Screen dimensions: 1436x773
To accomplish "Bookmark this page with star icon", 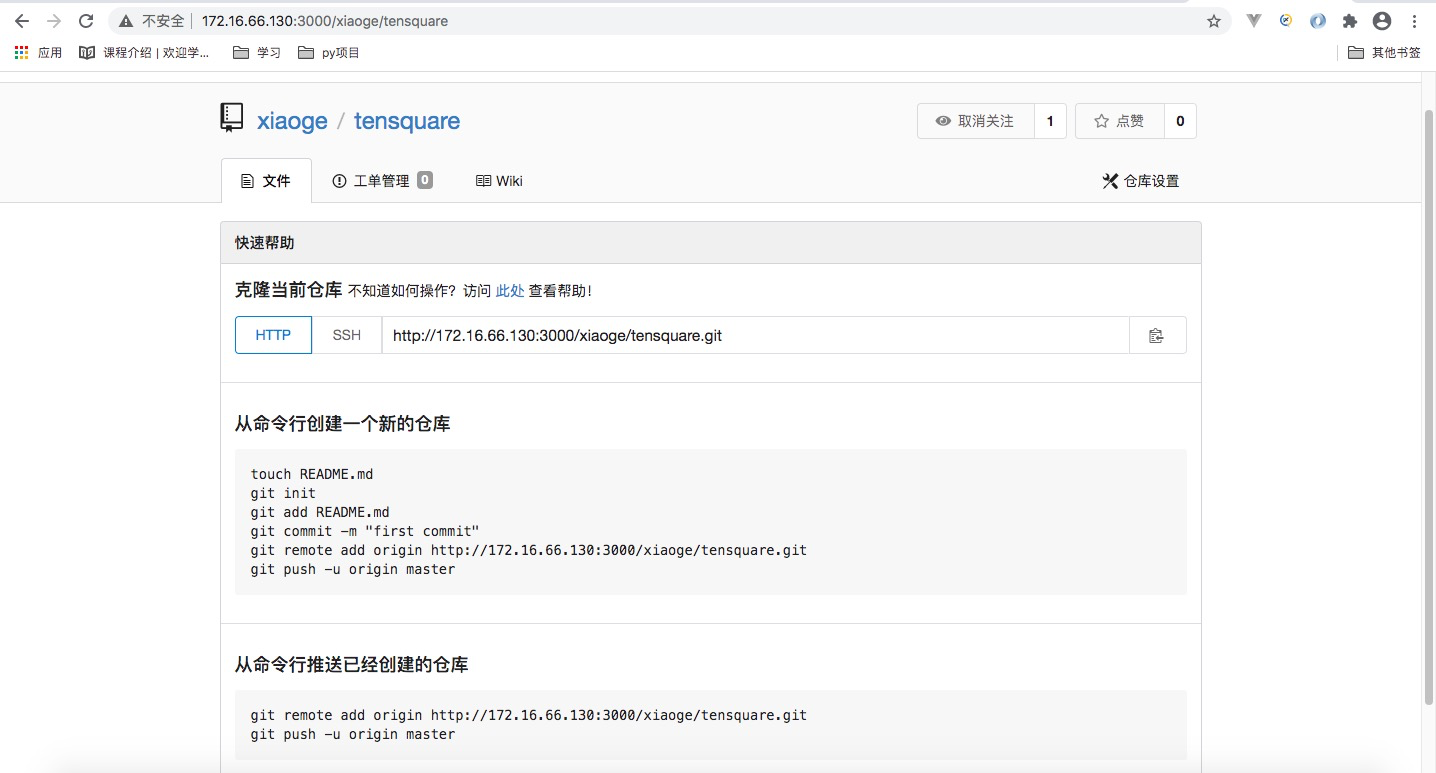I will (x=1214, y=21).
